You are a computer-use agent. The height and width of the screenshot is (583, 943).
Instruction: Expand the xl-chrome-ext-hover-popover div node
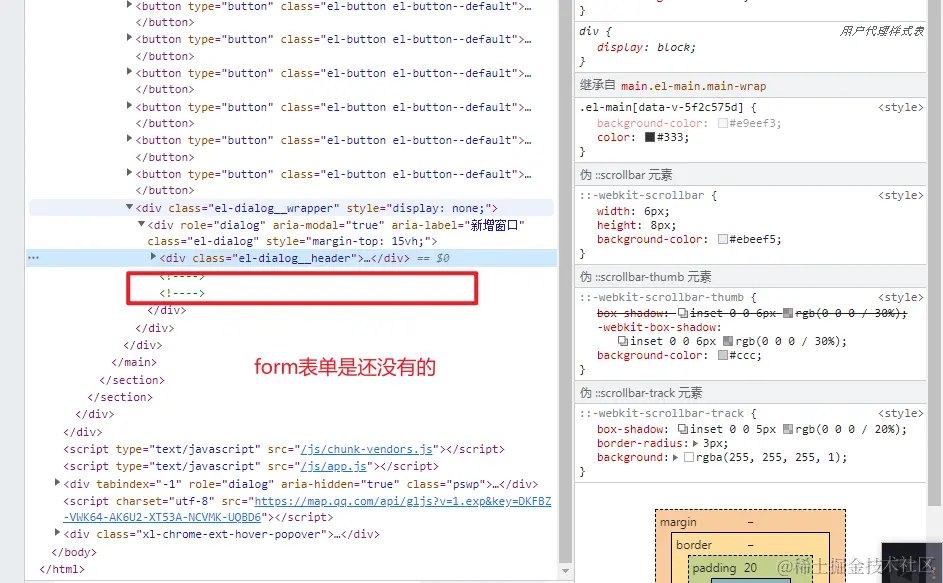[x=57, y=532]
